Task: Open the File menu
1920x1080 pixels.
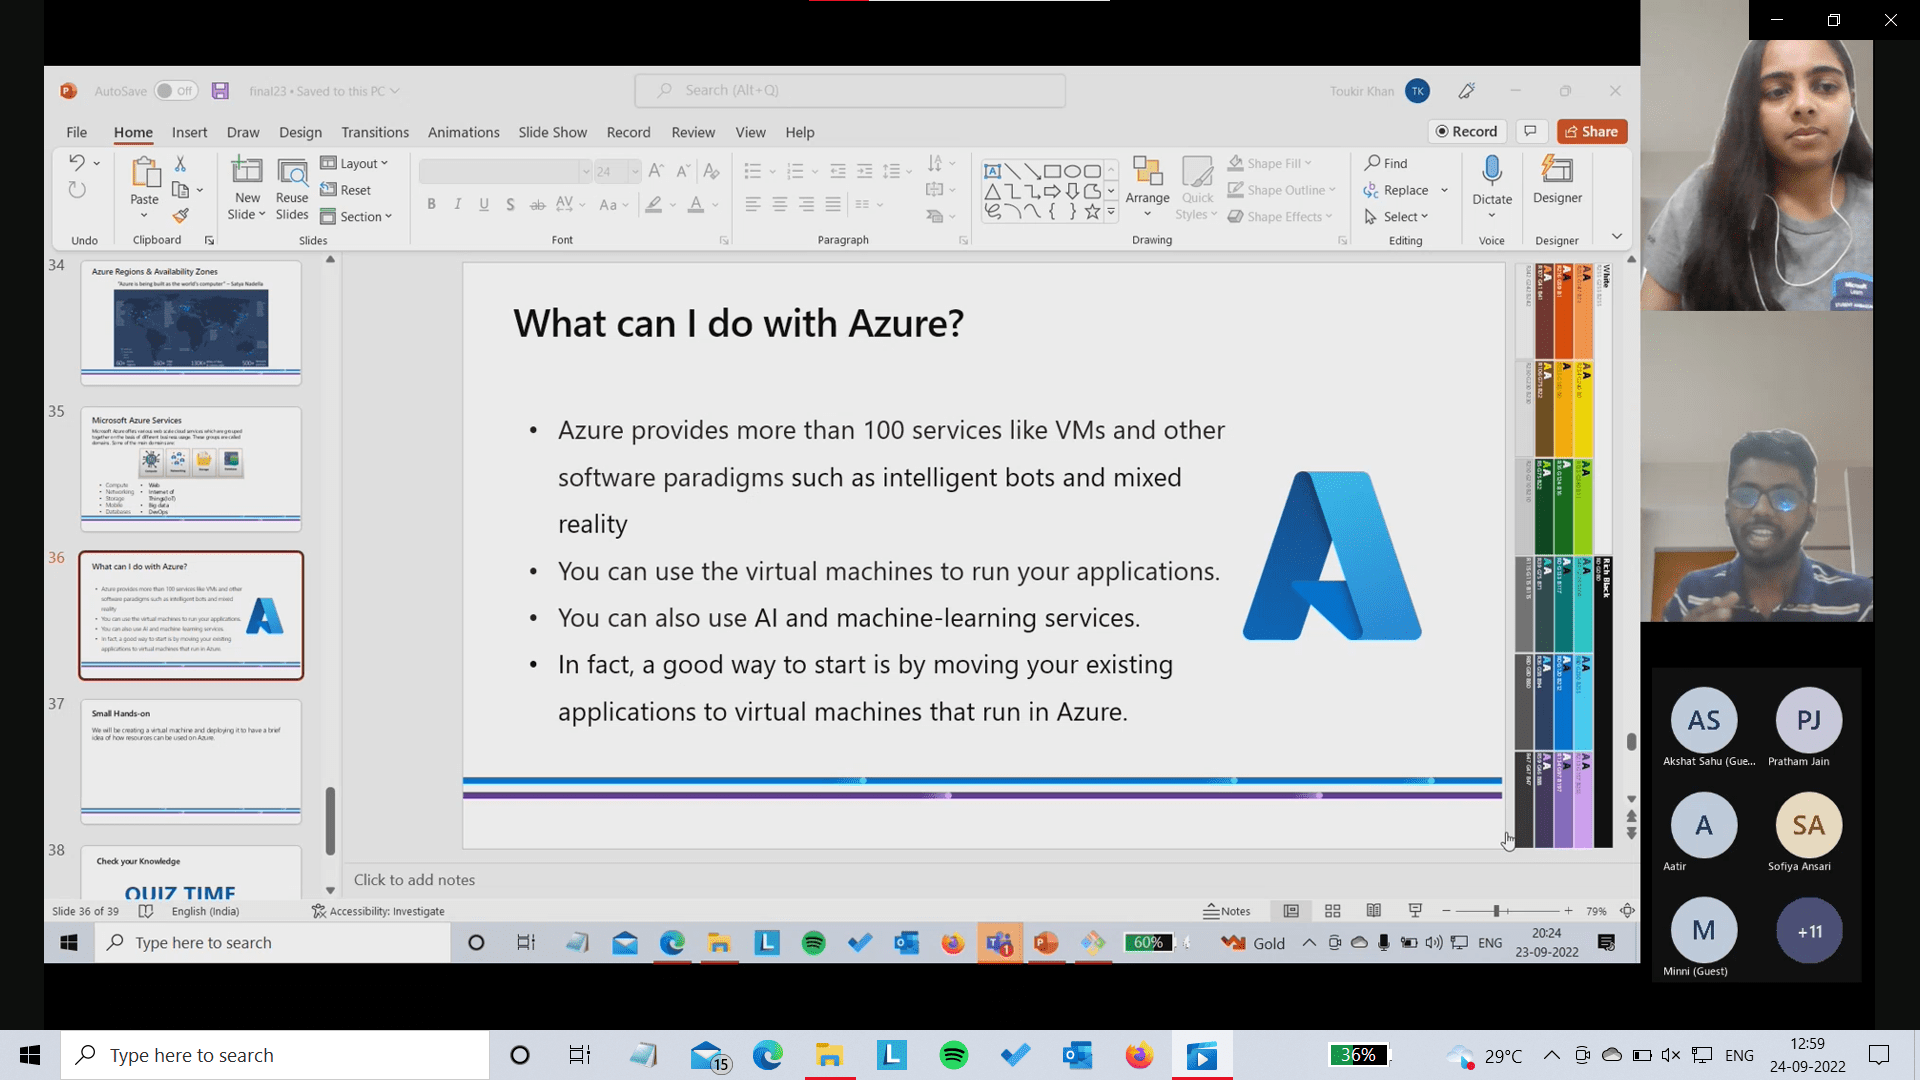Action: click(x=76, y=132)
